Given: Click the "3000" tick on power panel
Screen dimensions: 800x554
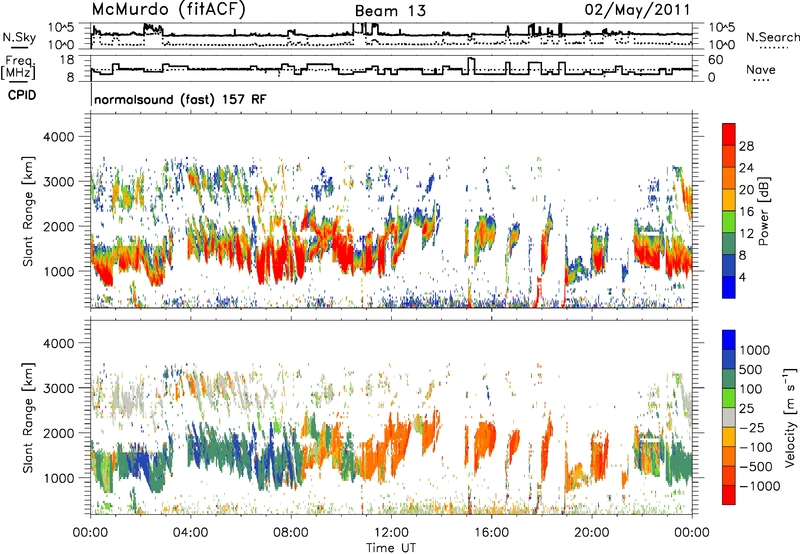Looking at the screenshot, I should click(58, 182).
